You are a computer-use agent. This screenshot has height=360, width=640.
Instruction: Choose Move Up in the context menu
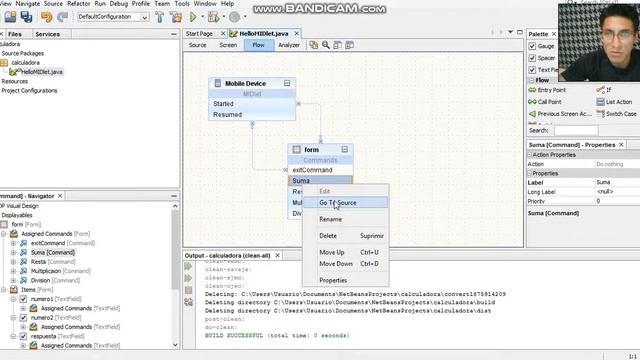tap(346, 253)
